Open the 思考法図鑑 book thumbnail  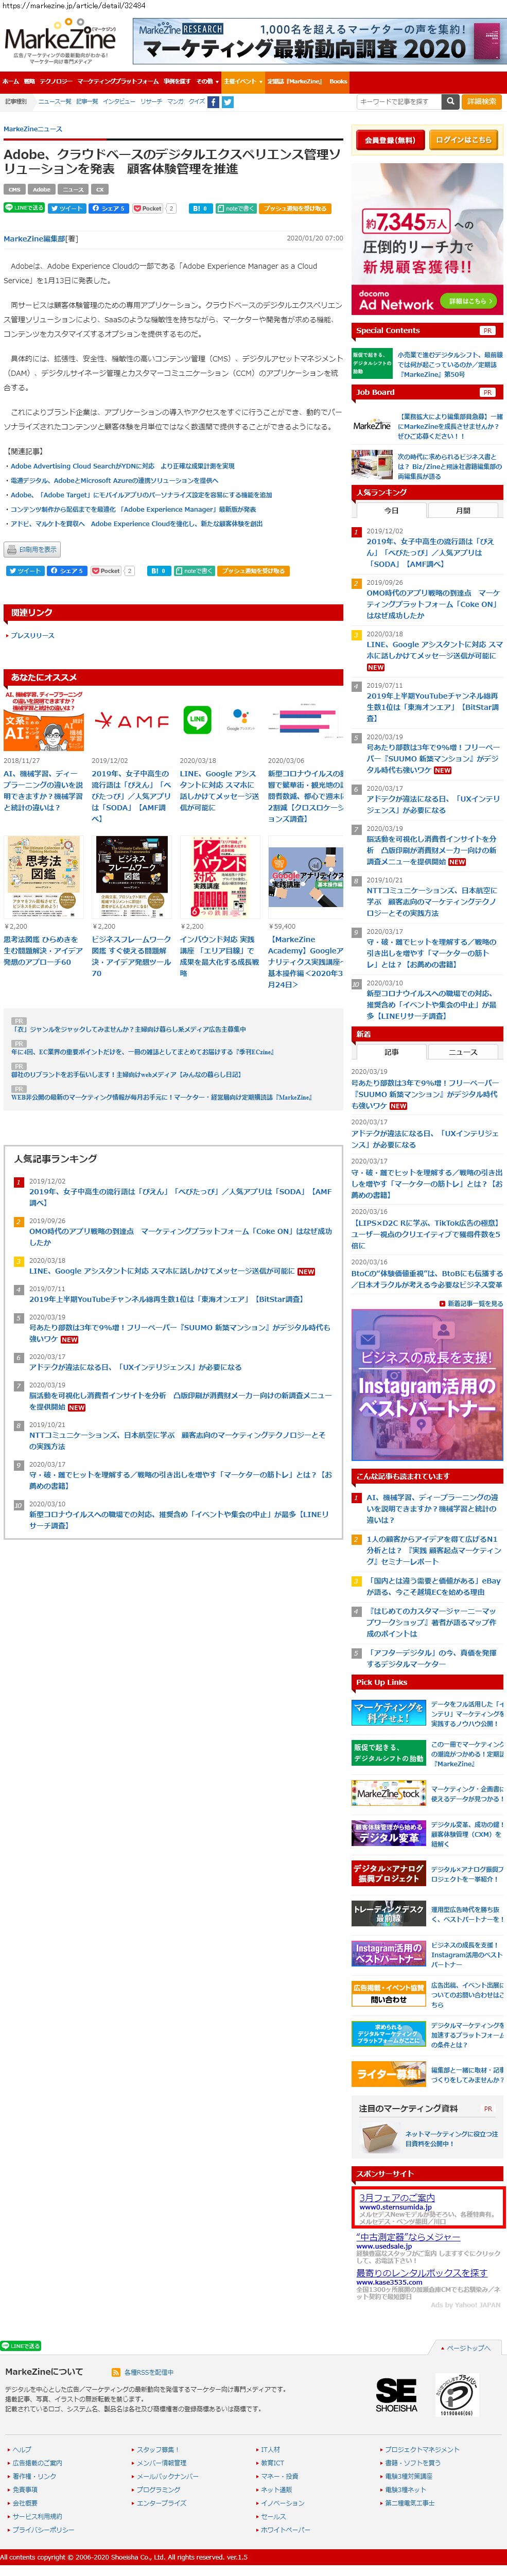[x=43, y=877]
